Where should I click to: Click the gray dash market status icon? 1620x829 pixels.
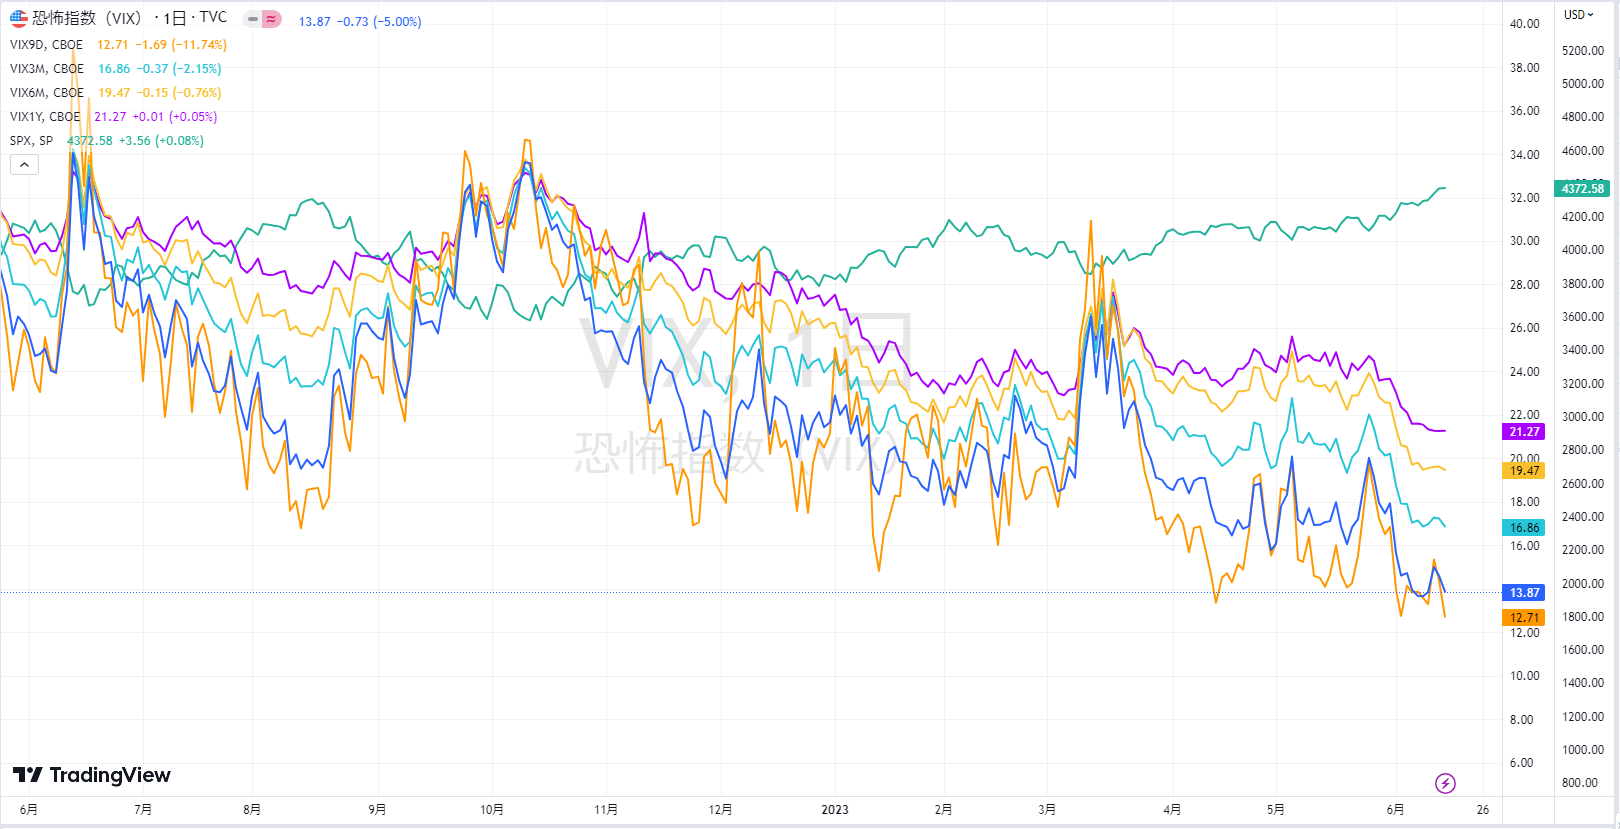click(253, 19)
